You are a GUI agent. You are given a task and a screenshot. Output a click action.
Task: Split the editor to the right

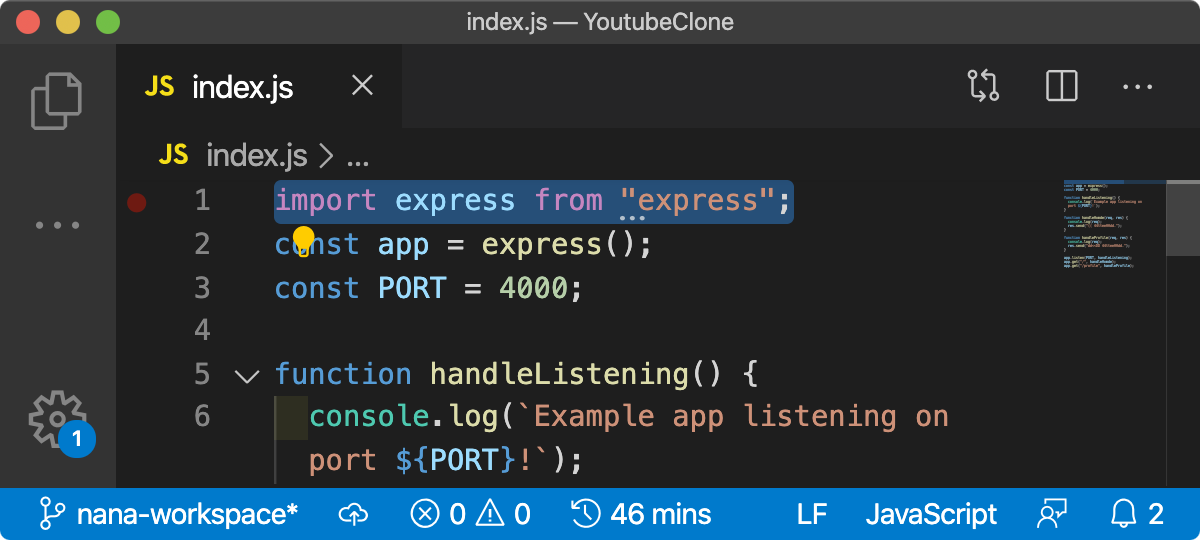[1061, 86]
